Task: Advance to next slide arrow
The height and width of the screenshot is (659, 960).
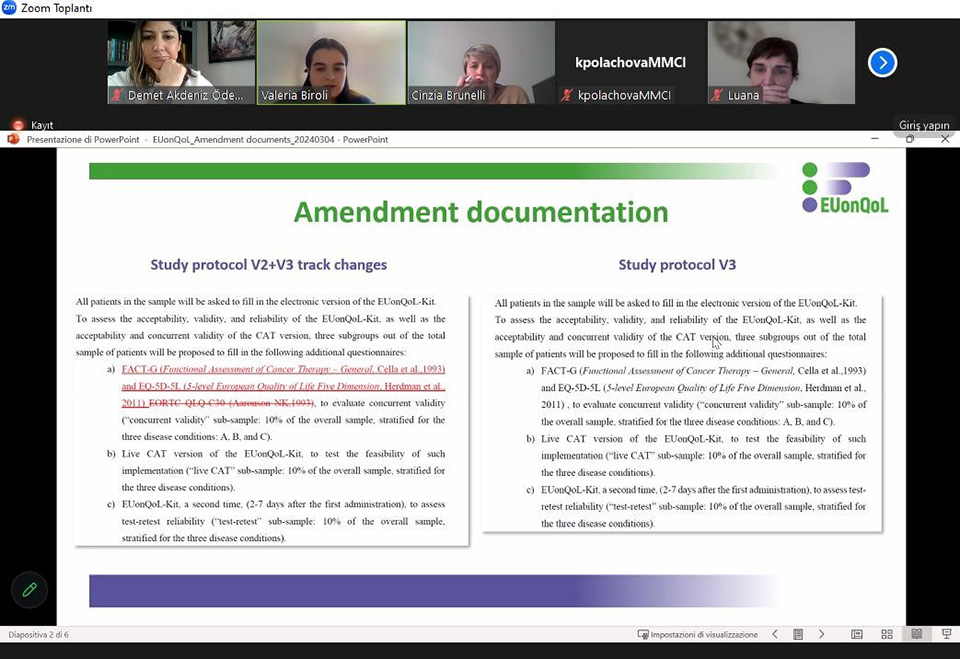Action: pos(821,634)
